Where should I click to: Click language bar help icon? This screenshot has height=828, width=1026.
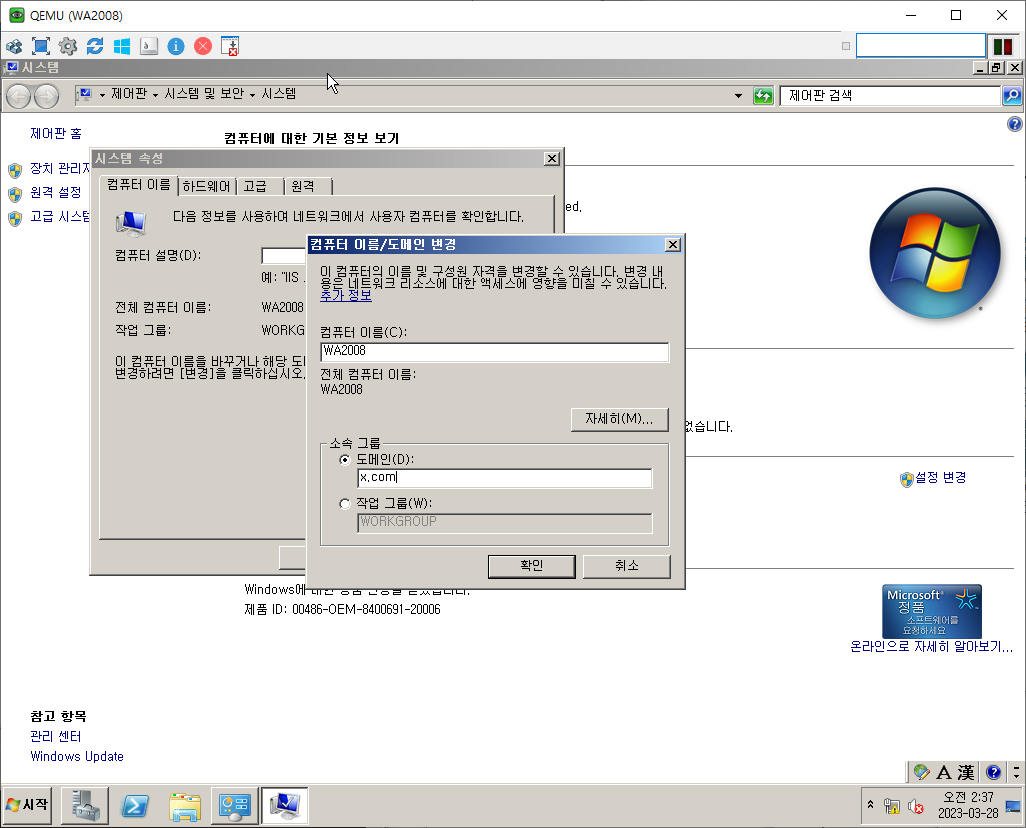pos(993,772)
